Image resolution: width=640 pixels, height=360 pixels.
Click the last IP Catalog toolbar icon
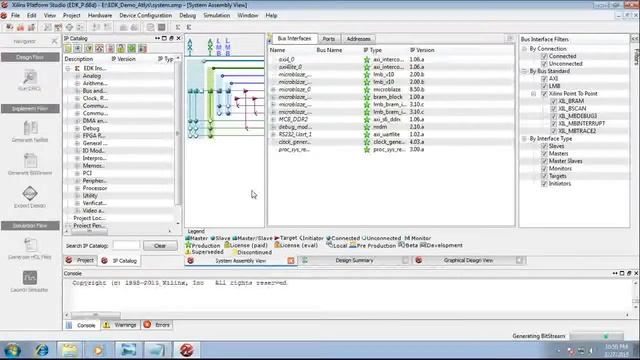142,49
